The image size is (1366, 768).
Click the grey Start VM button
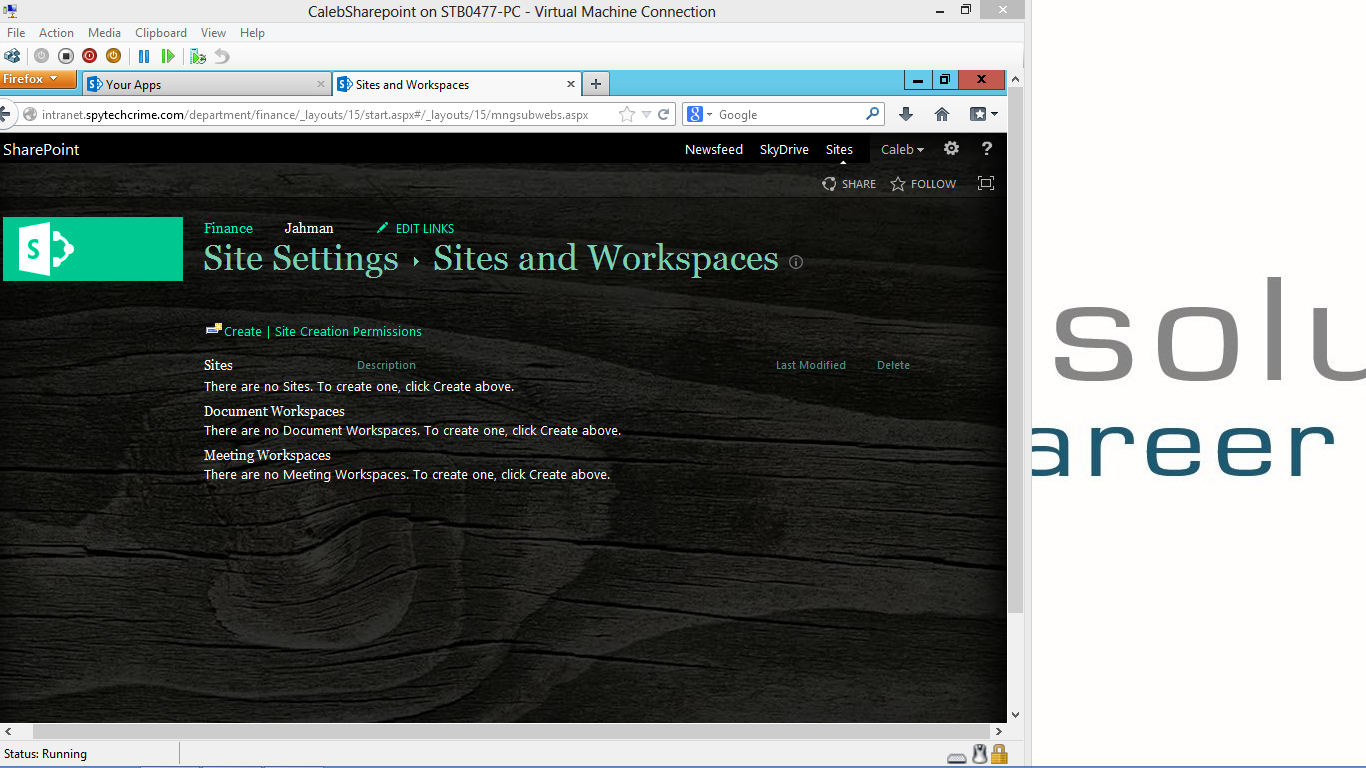pos(41,56)
